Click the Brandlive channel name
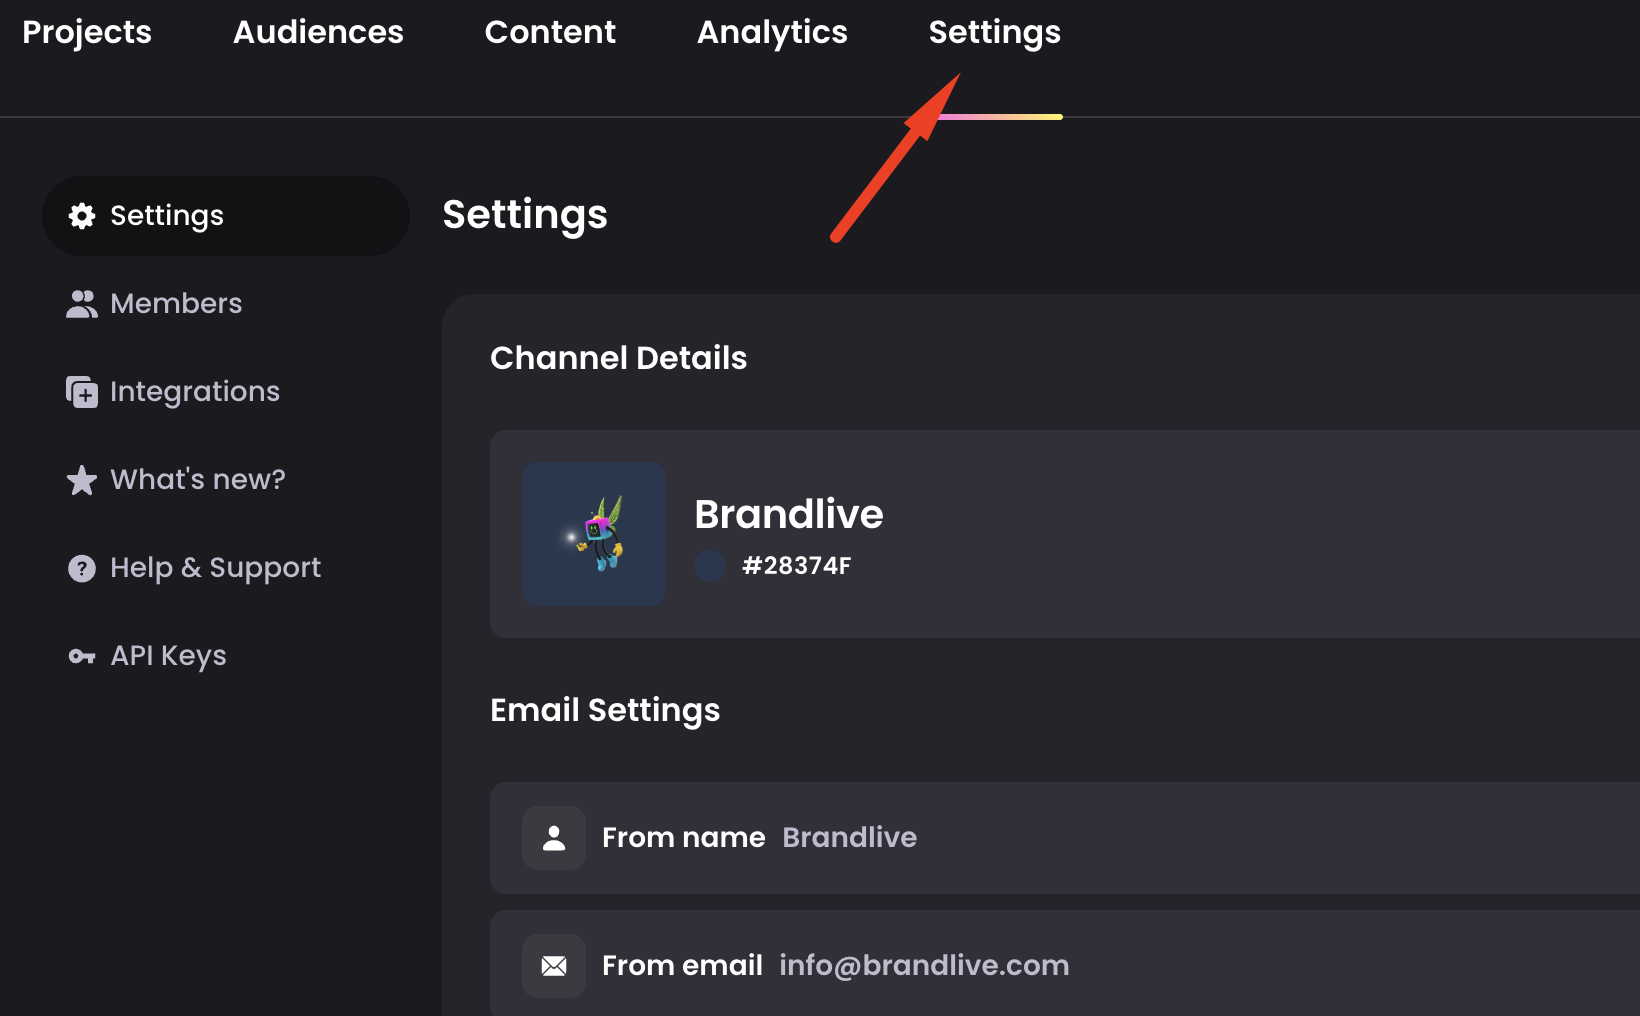The image size is (1640, 1016). coord(789,514)
